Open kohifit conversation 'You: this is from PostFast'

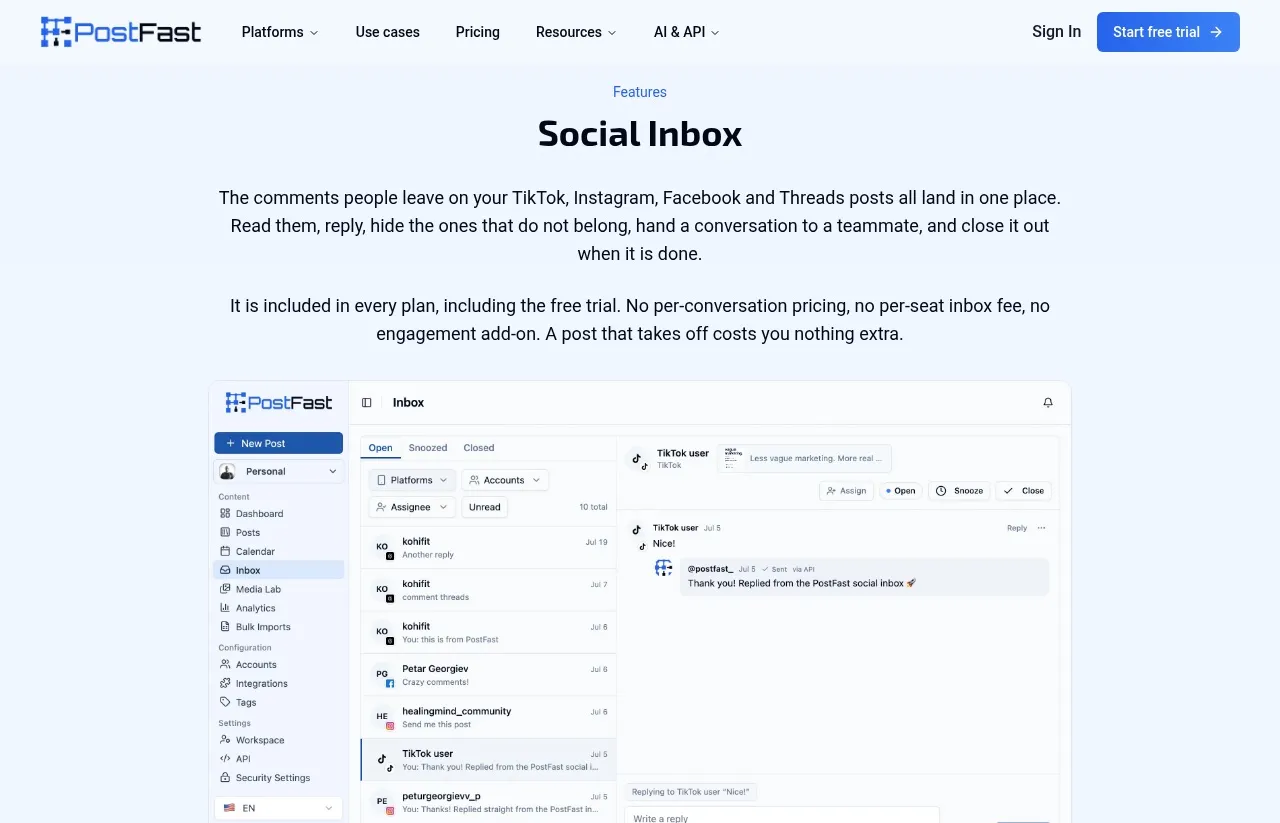(488, 633)
